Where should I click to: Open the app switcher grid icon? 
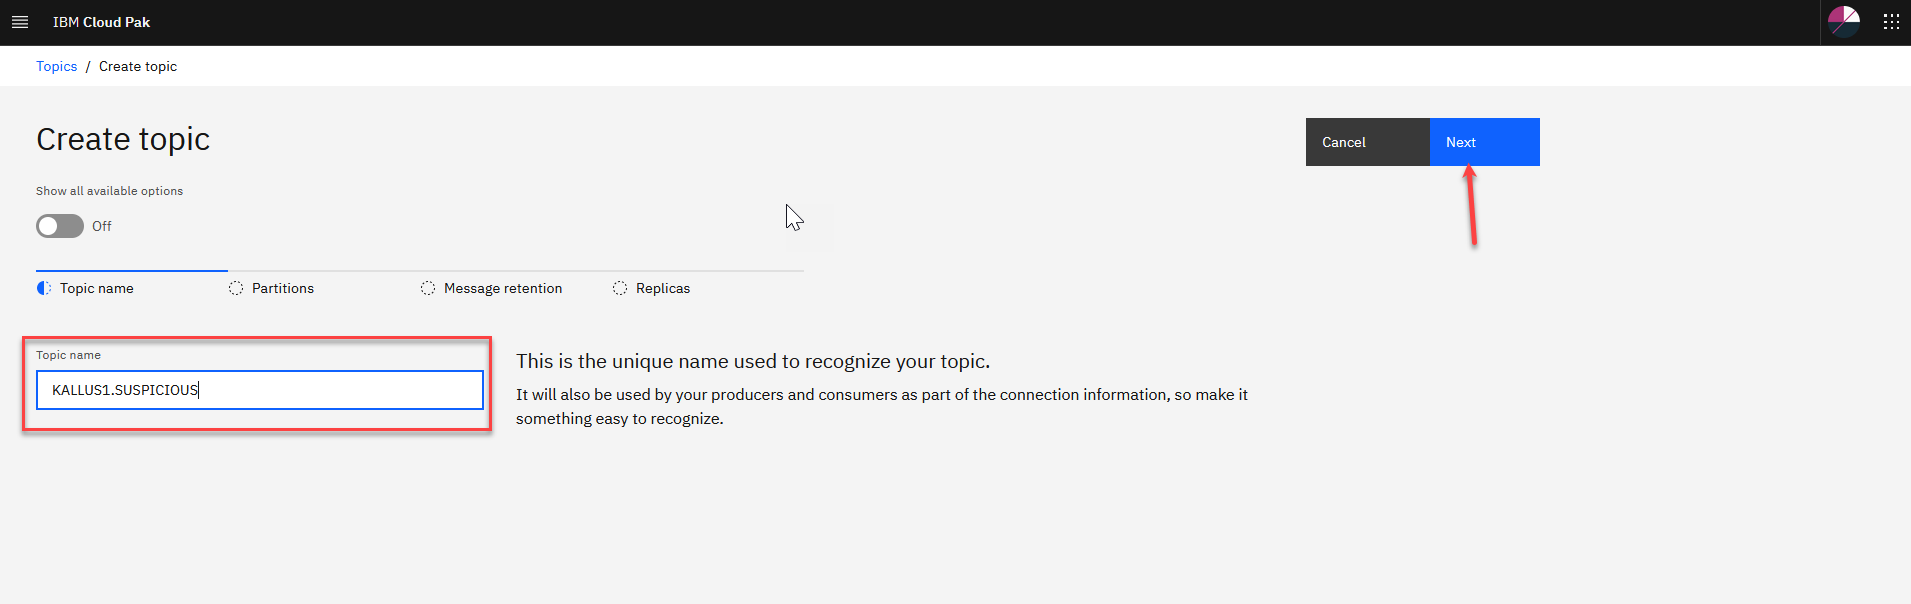click(1891, 22)
